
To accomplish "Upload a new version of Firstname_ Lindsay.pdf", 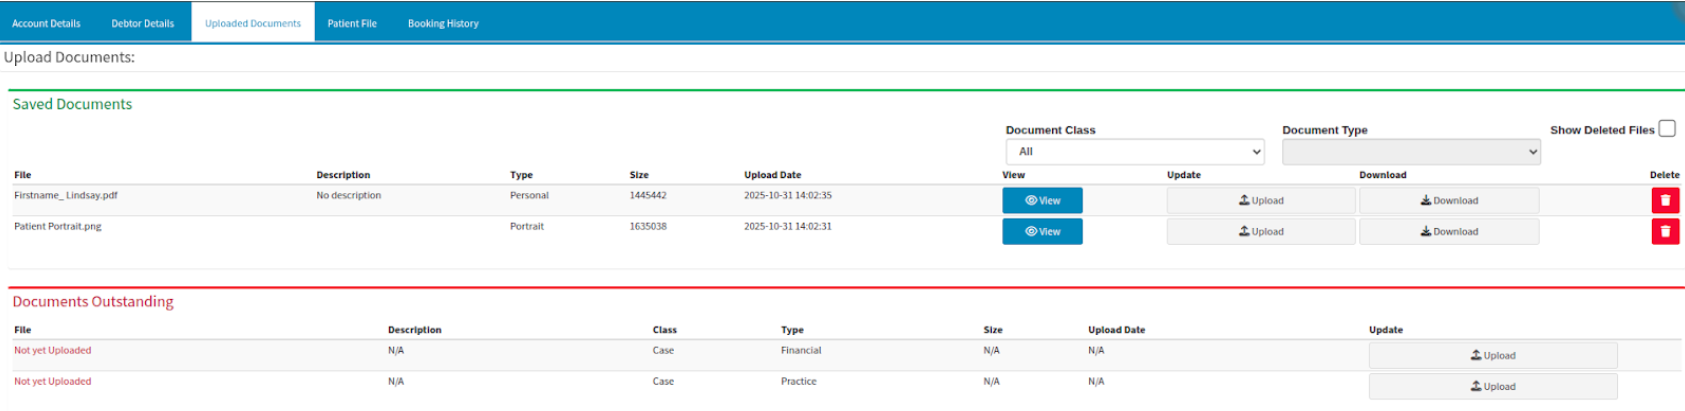I will click(1261, 200).
